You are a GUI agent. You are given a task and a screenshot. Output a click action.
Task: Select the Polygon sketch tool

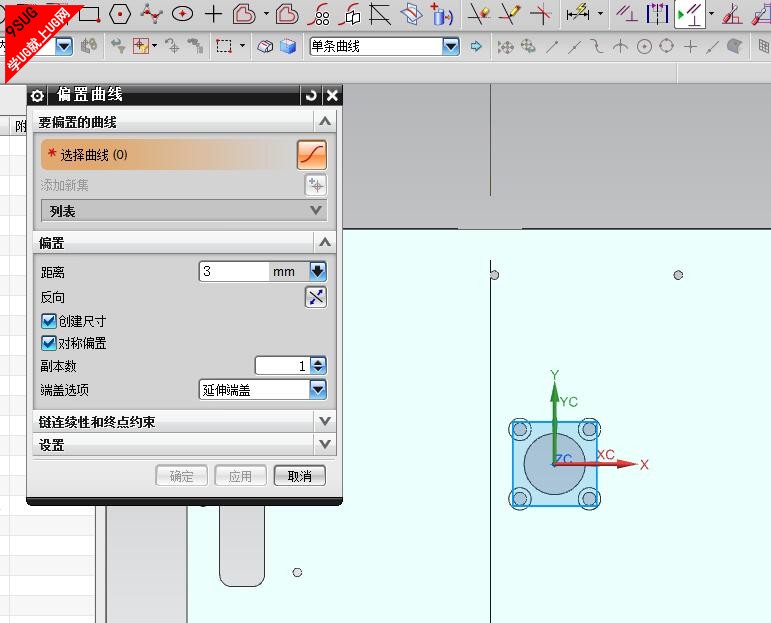(x=119, y=14)
